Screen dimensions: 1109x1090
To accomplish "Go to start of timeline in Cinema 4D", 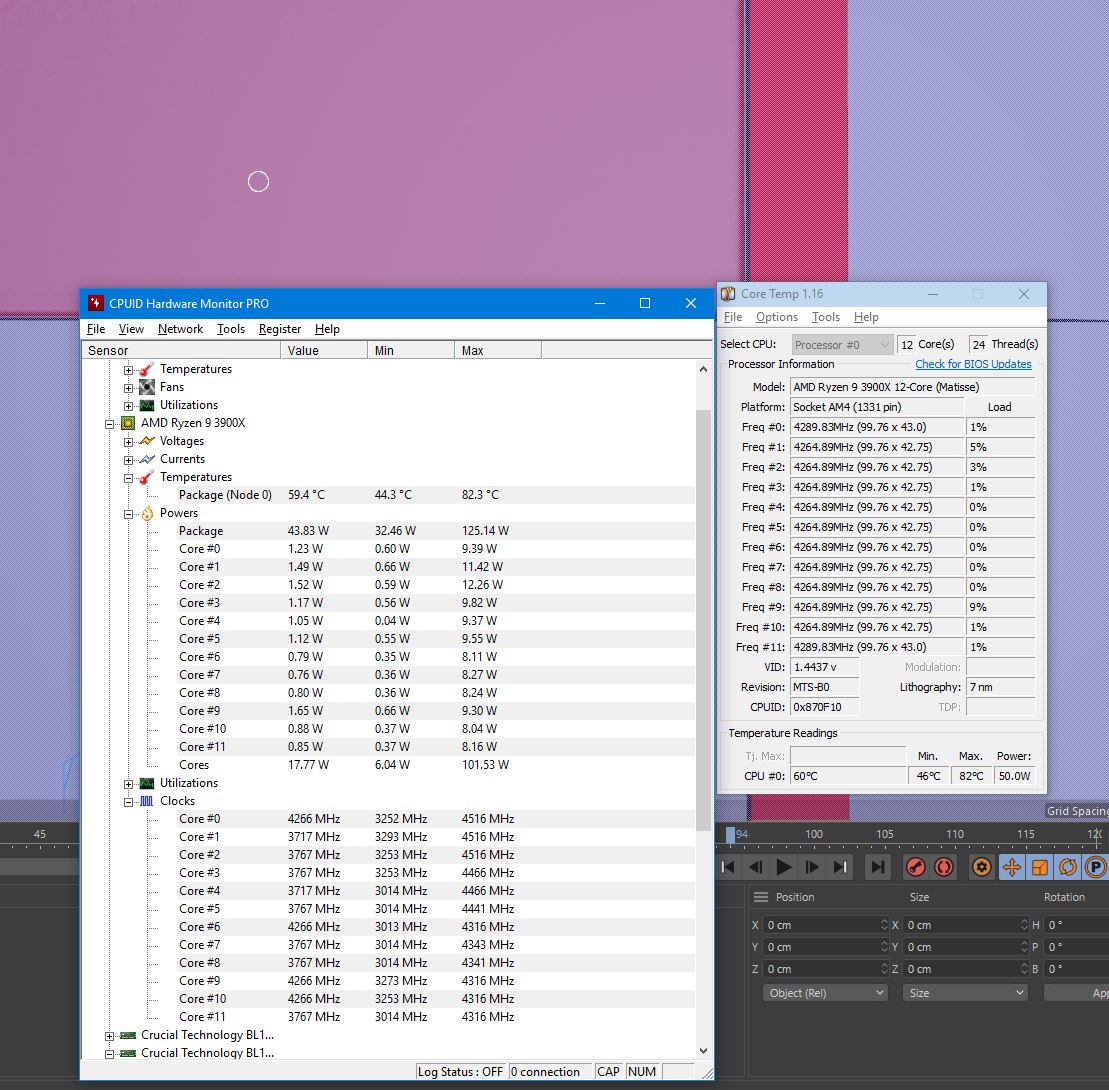I will 728,867.
